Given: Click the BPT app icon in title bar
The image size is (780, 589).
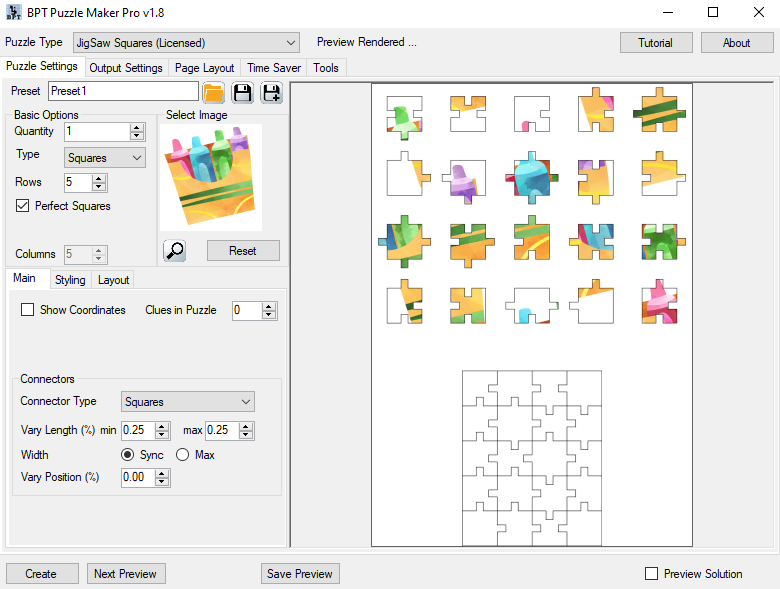Looking at the screenshot, I should pos(14,13).
